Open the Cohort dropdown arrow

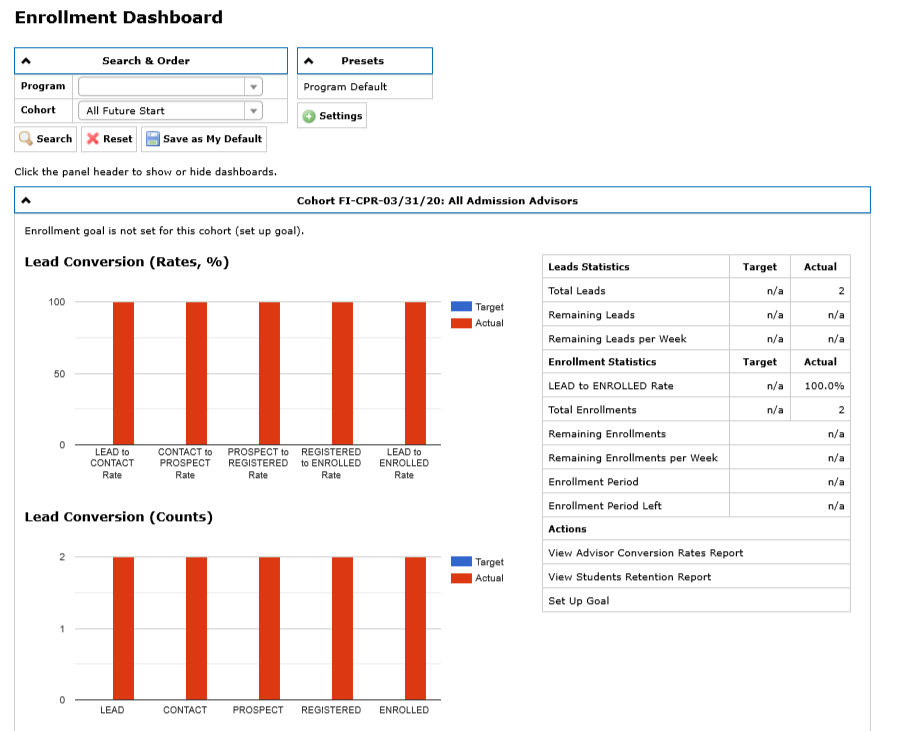point(253,111)
